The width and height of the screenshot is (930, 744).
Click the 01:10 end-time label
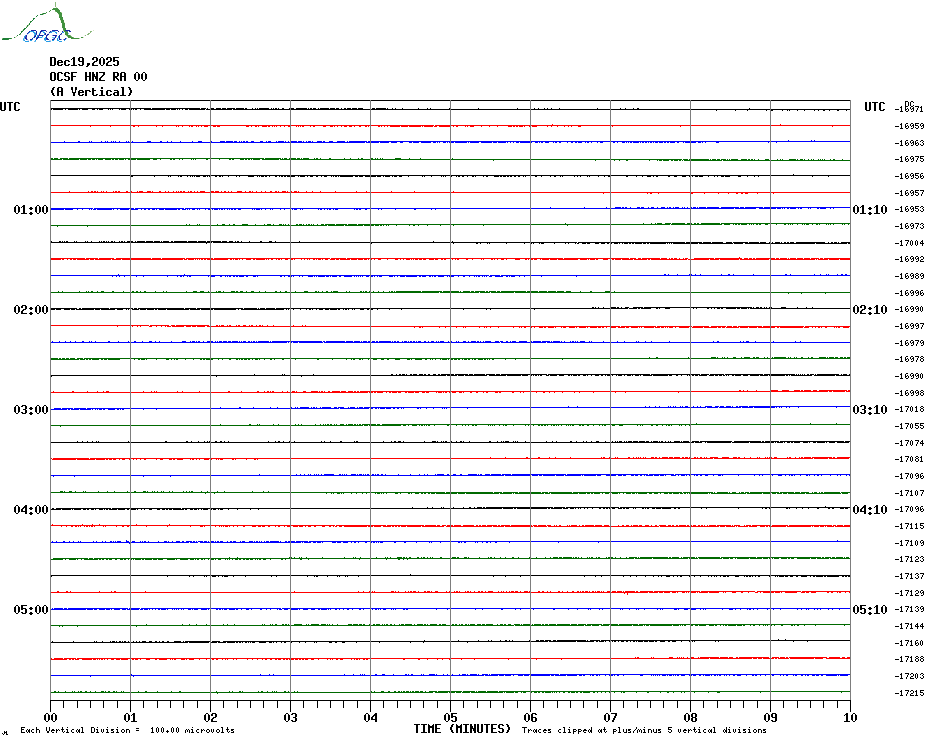(x=870, y=210)
